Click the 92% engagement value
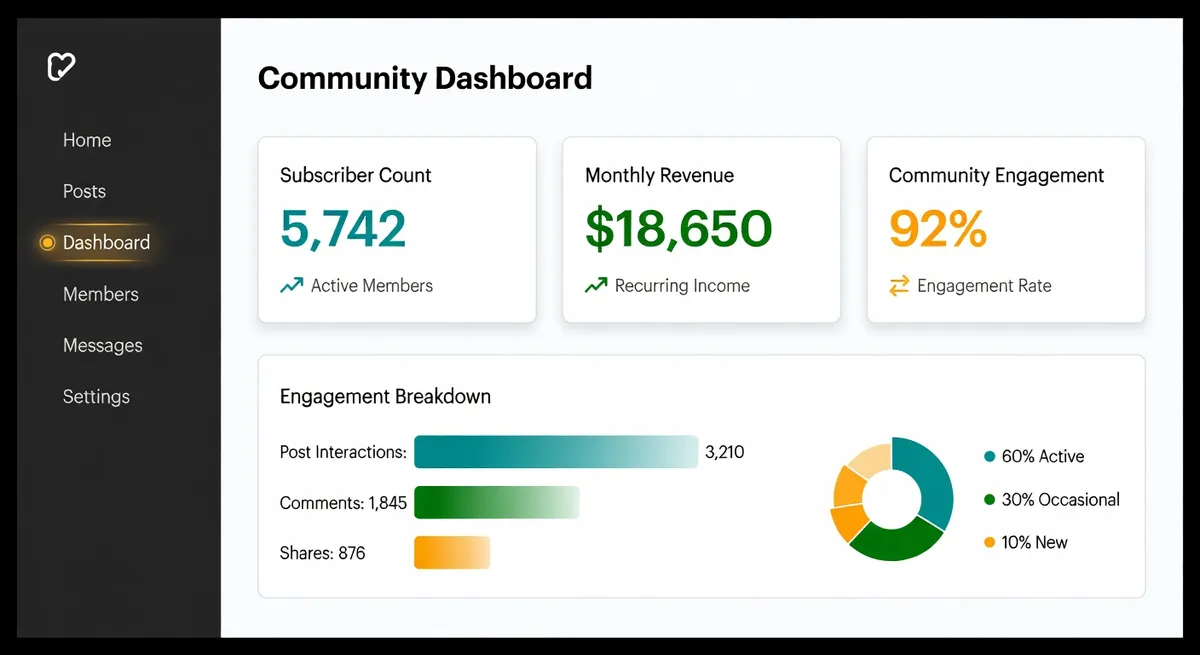1200x655 pixels. [938, 229]
